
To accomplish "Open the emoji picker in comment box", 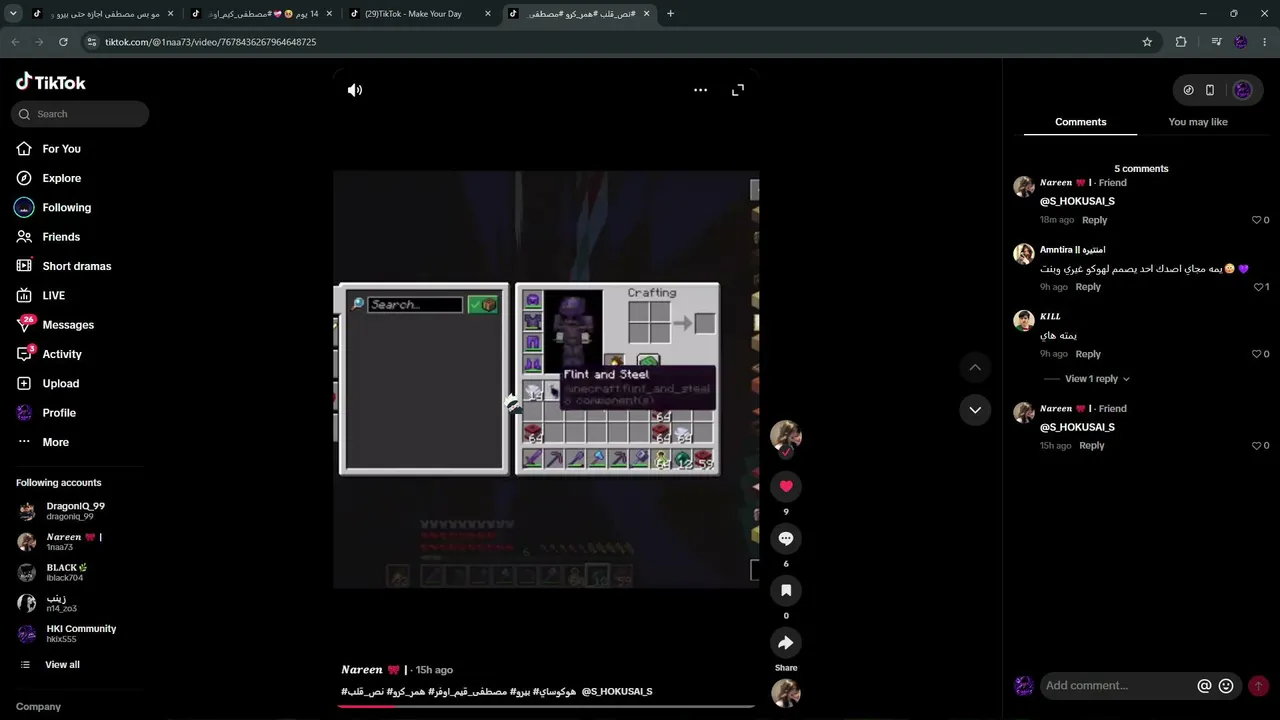I will click(1226, 686).
